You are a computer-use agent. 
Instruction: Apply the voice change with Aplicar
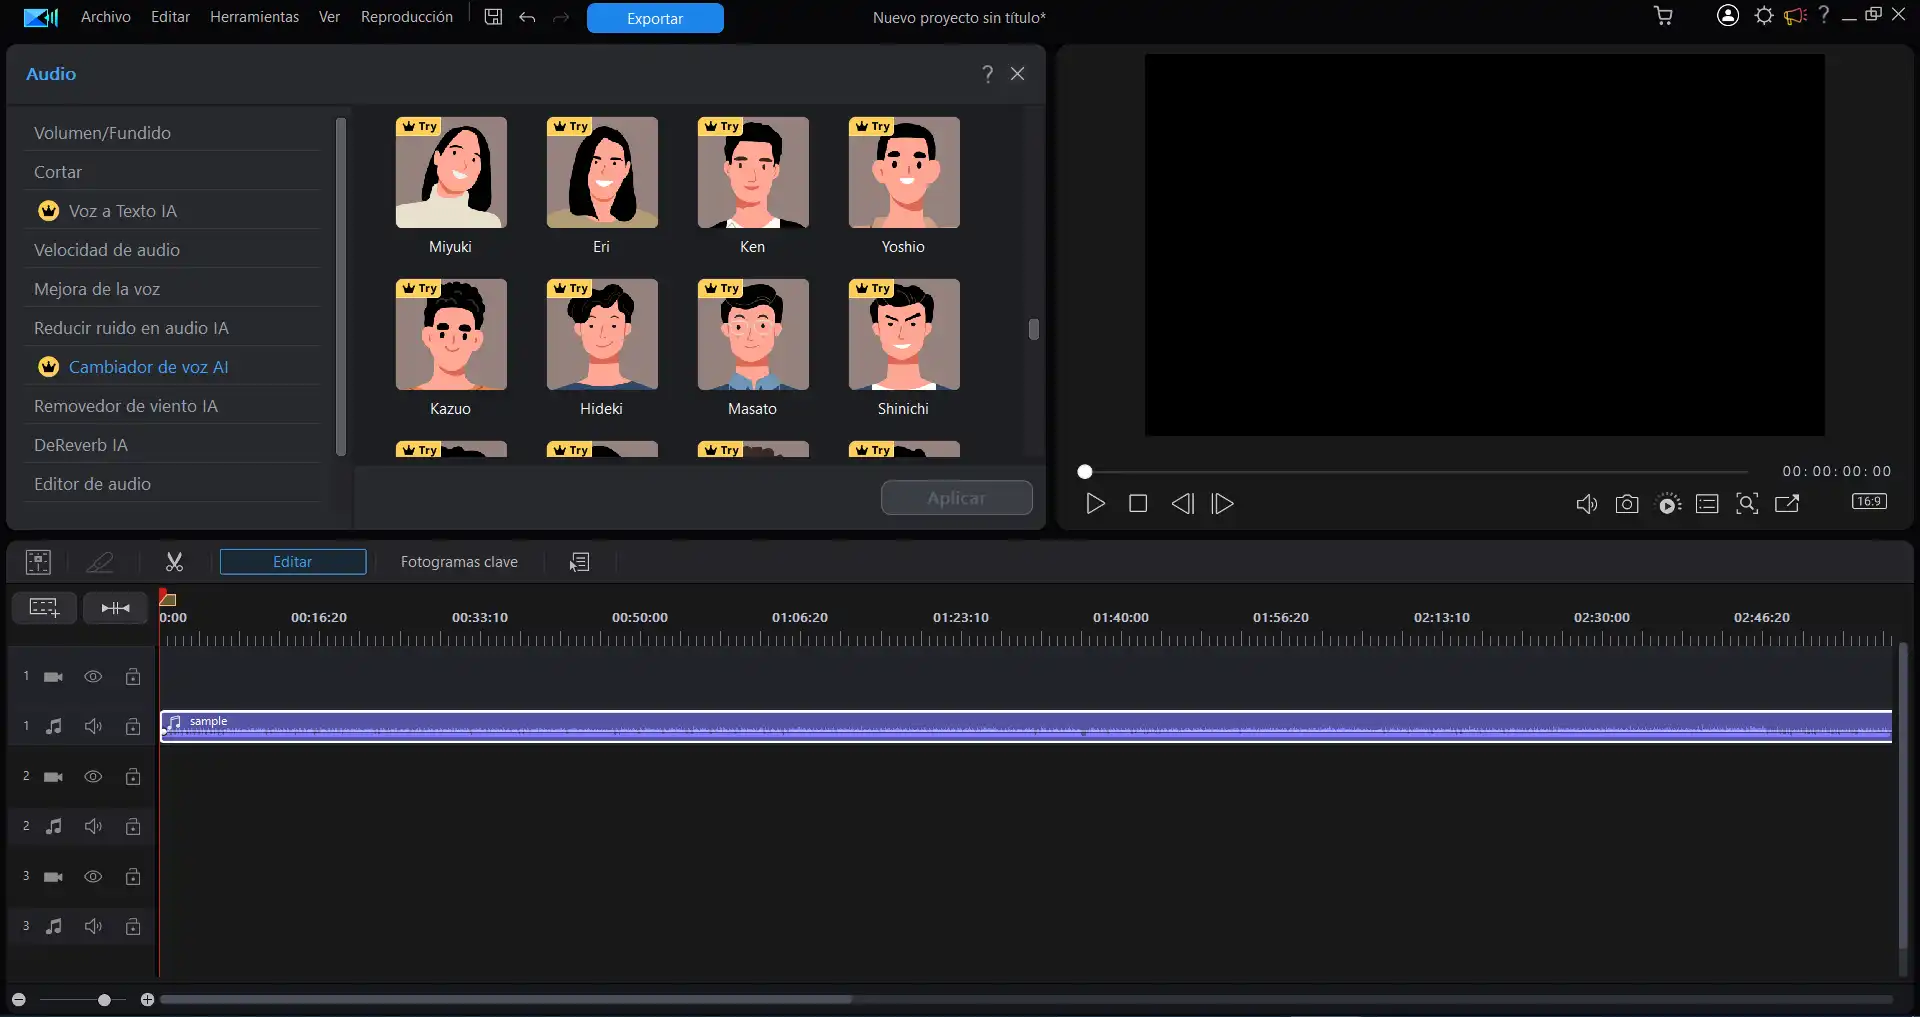pos(956,497)
